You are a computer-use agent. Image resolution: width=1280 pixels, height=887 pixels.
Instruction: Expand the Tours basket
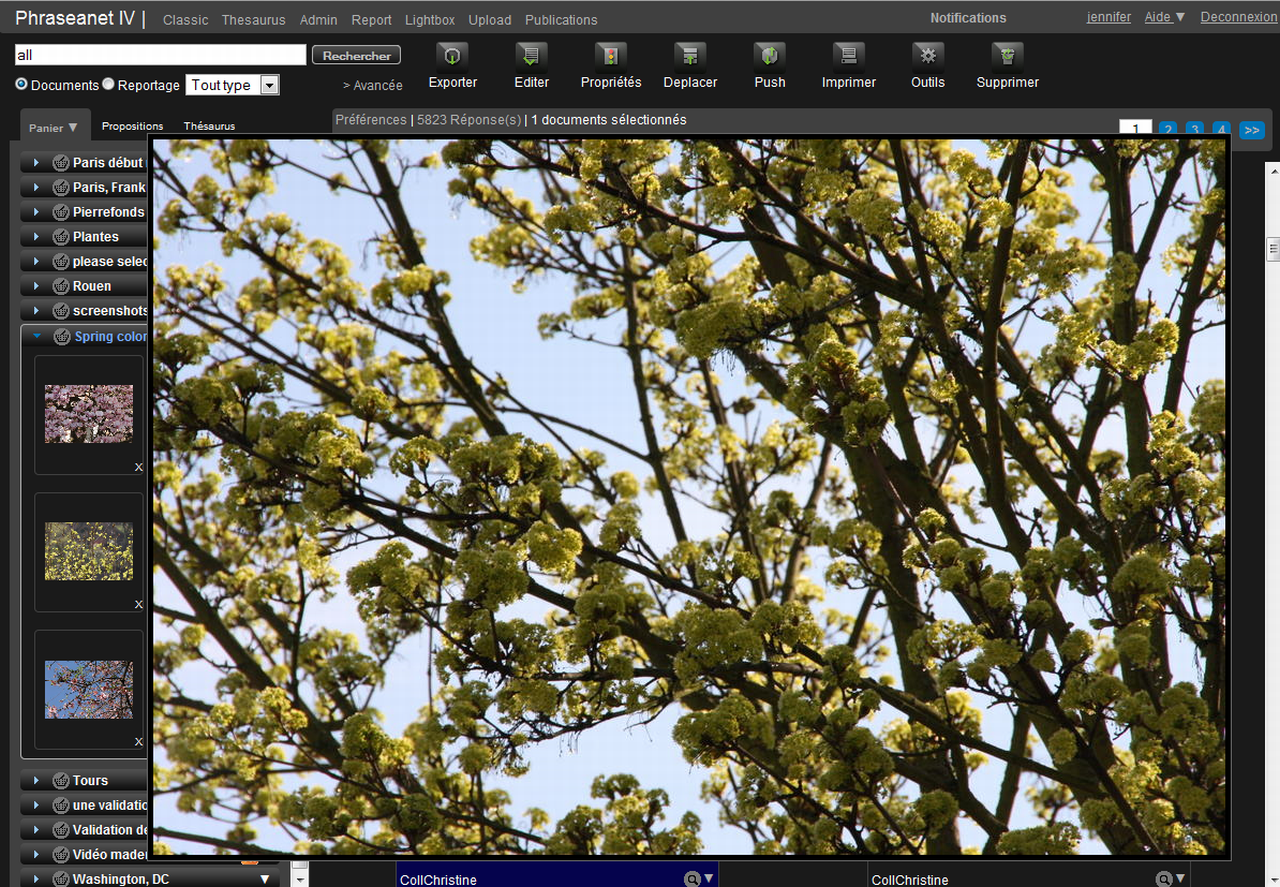pyautogui.click(x=37, y=781)
